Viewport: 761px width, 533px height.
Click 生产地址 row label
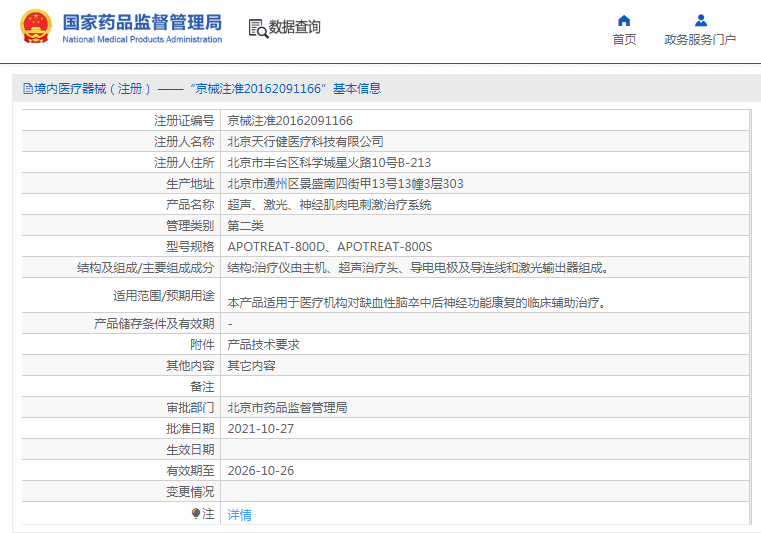190,183
